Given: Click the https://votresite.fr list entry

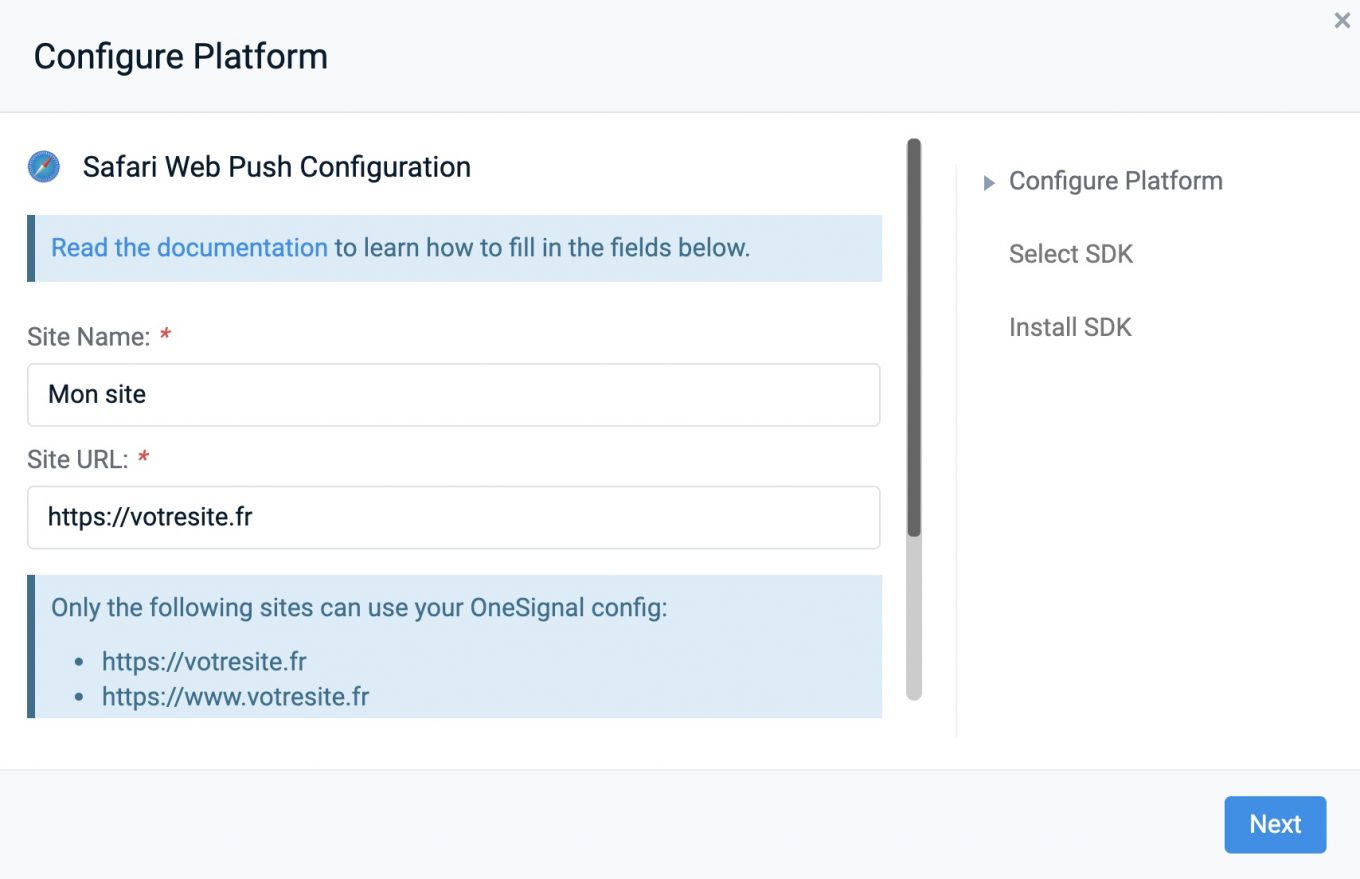Looking at the screenshot, I should pyautogui.click(x=204, y=661).
